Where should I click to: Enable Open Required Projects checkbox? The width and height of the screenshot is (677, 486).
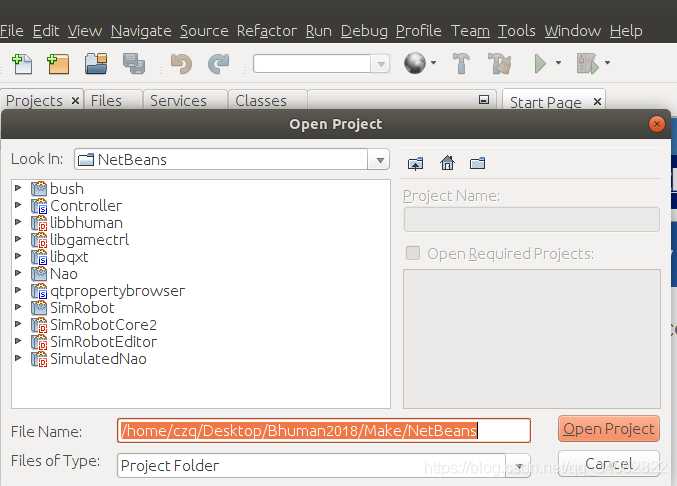click(413, 253)
